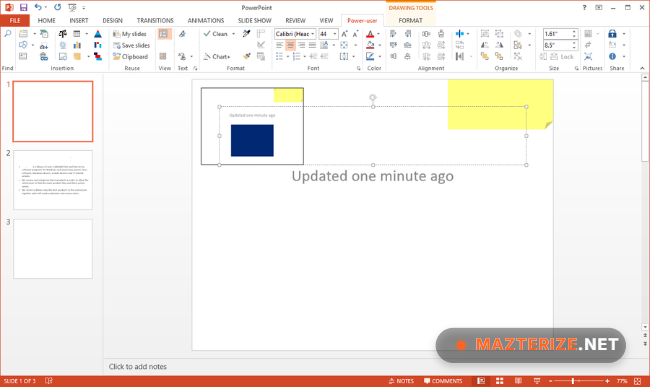This screenshot has height=387, width=650.
Task: Open the Clipboard button in Reuse
Action: (x=130, y=56)
